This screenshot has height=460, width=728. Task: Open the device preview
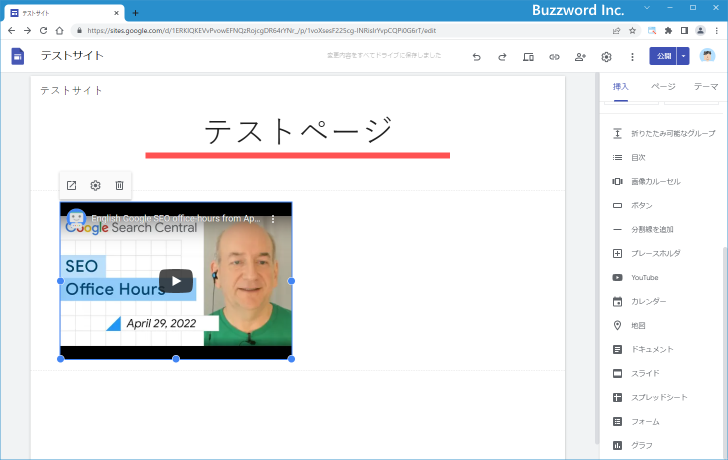tap(528, 57)
